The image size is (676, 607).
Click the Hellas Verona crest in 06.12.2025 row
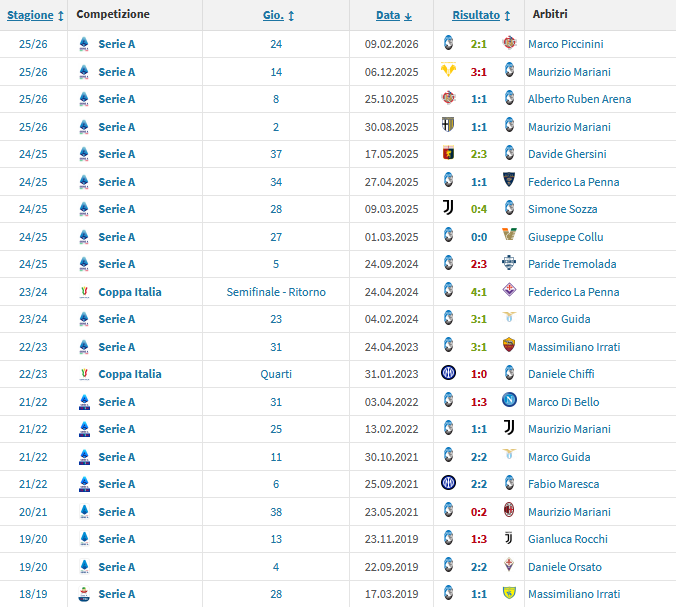tap(448, 71)
